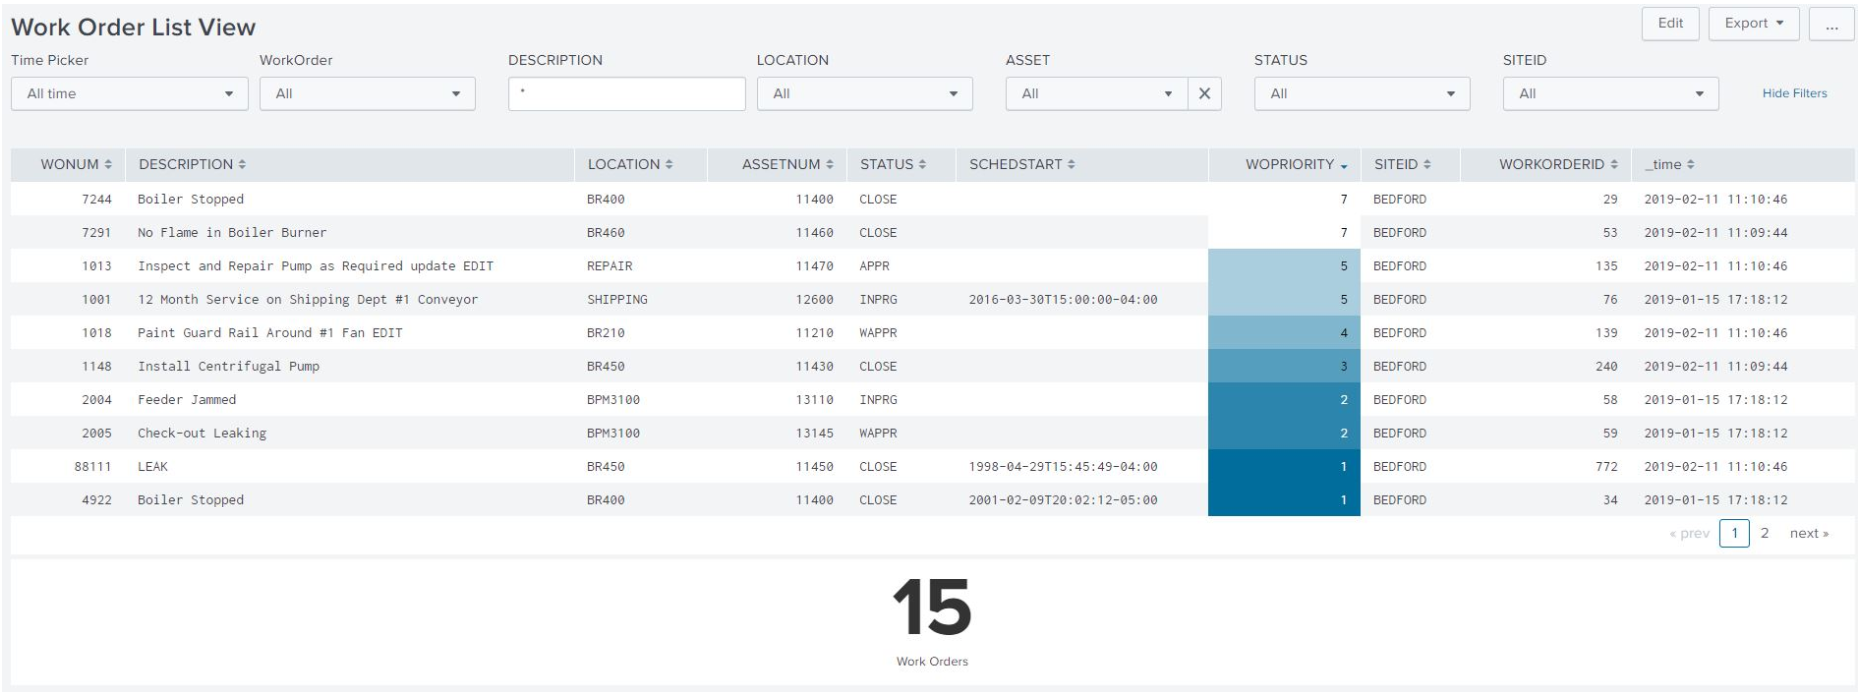Click location cell 'REPAIR'
Viewport: 1860px width, 698px height.
[609, 266]
